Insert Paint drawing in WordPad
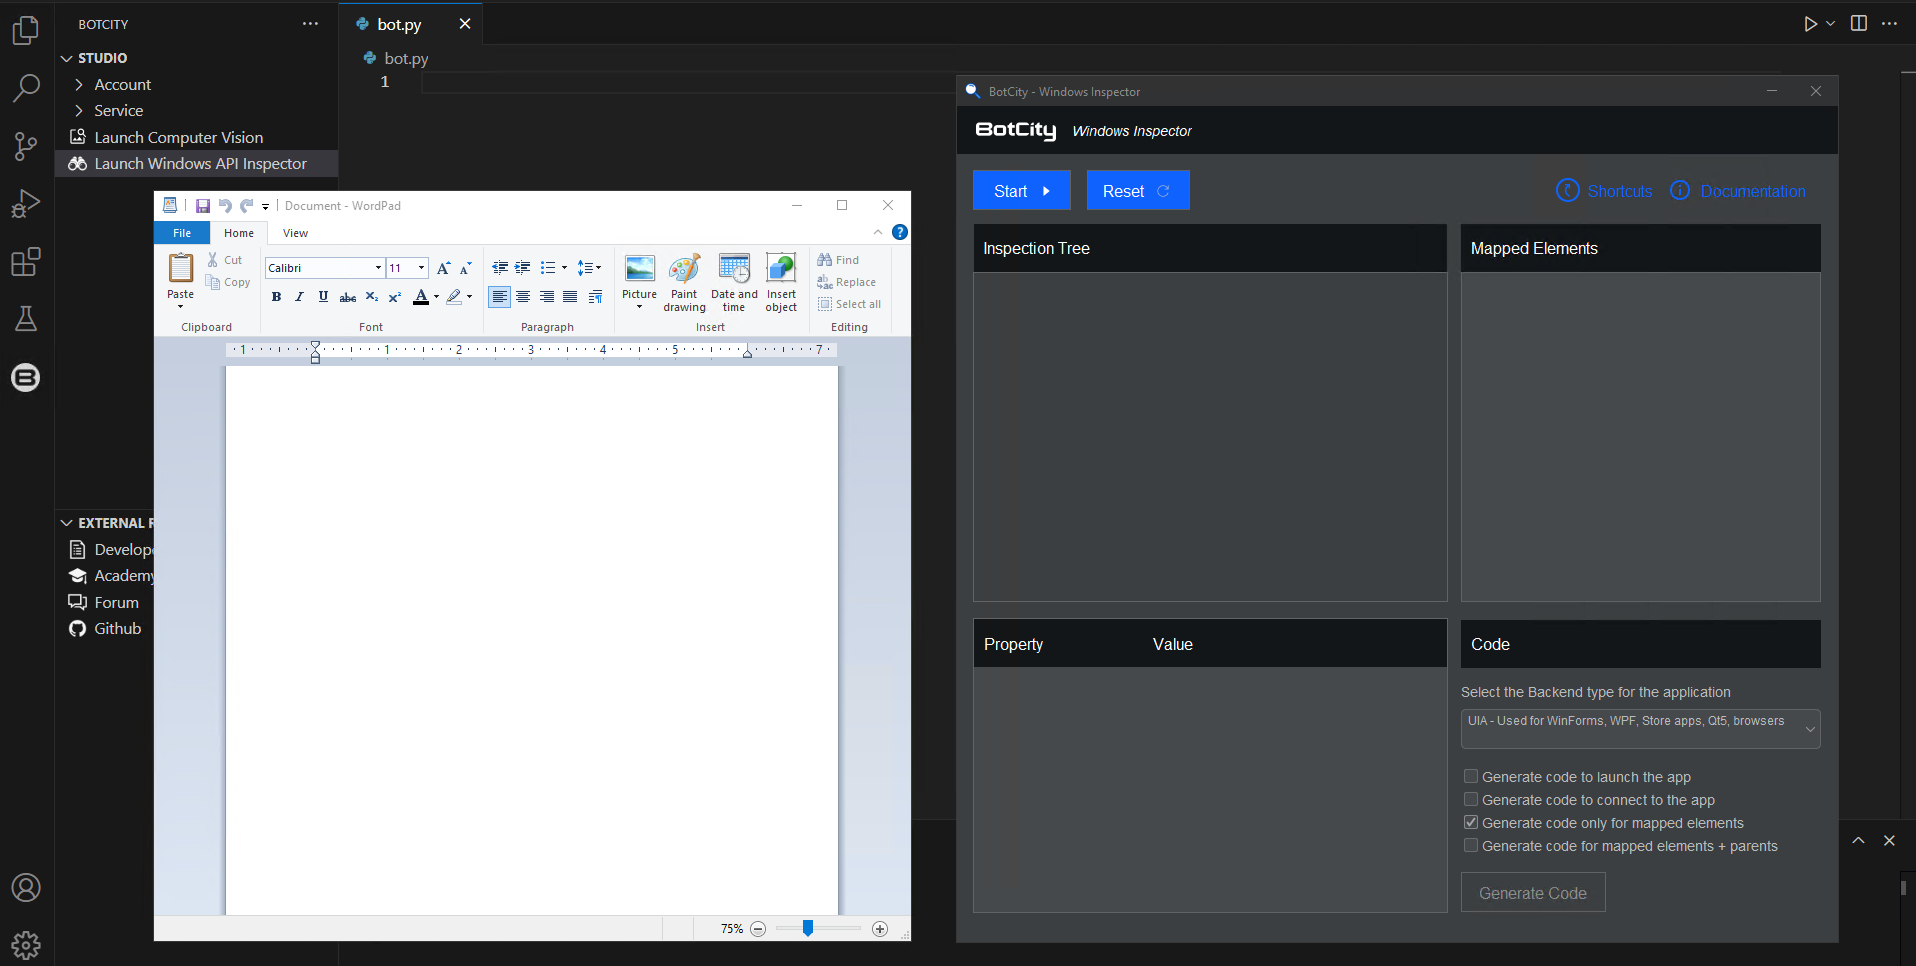The width and height of the screenshot is (1916, 966). [685, 282]
